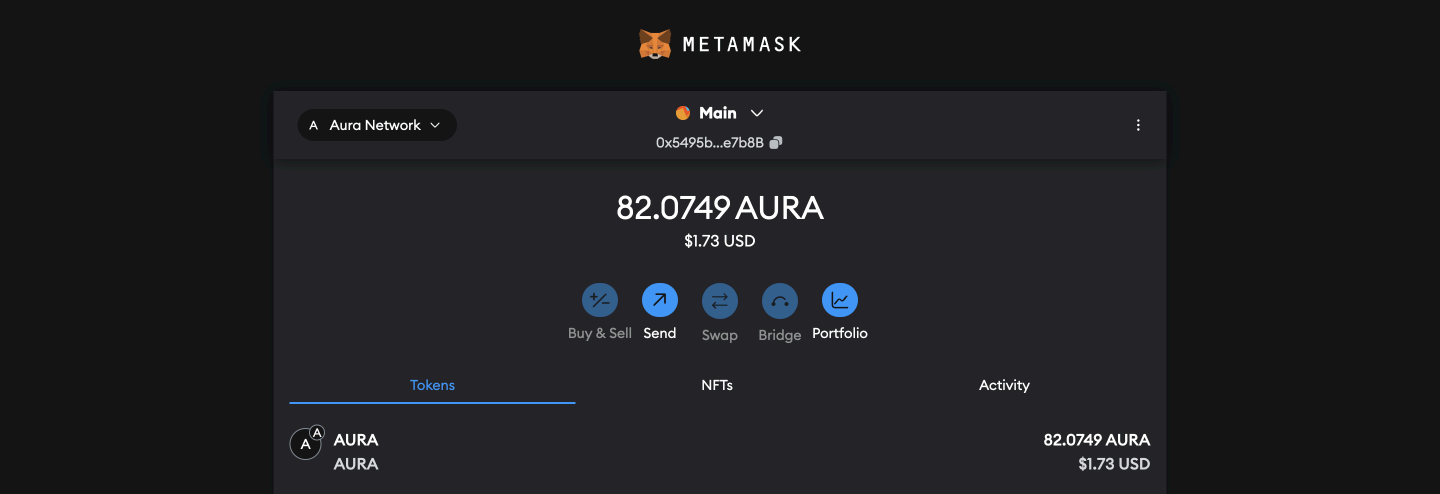Screen dimensions: 1440x494
Task: Open the AURA token row name
Action: (x=356, y=440)
